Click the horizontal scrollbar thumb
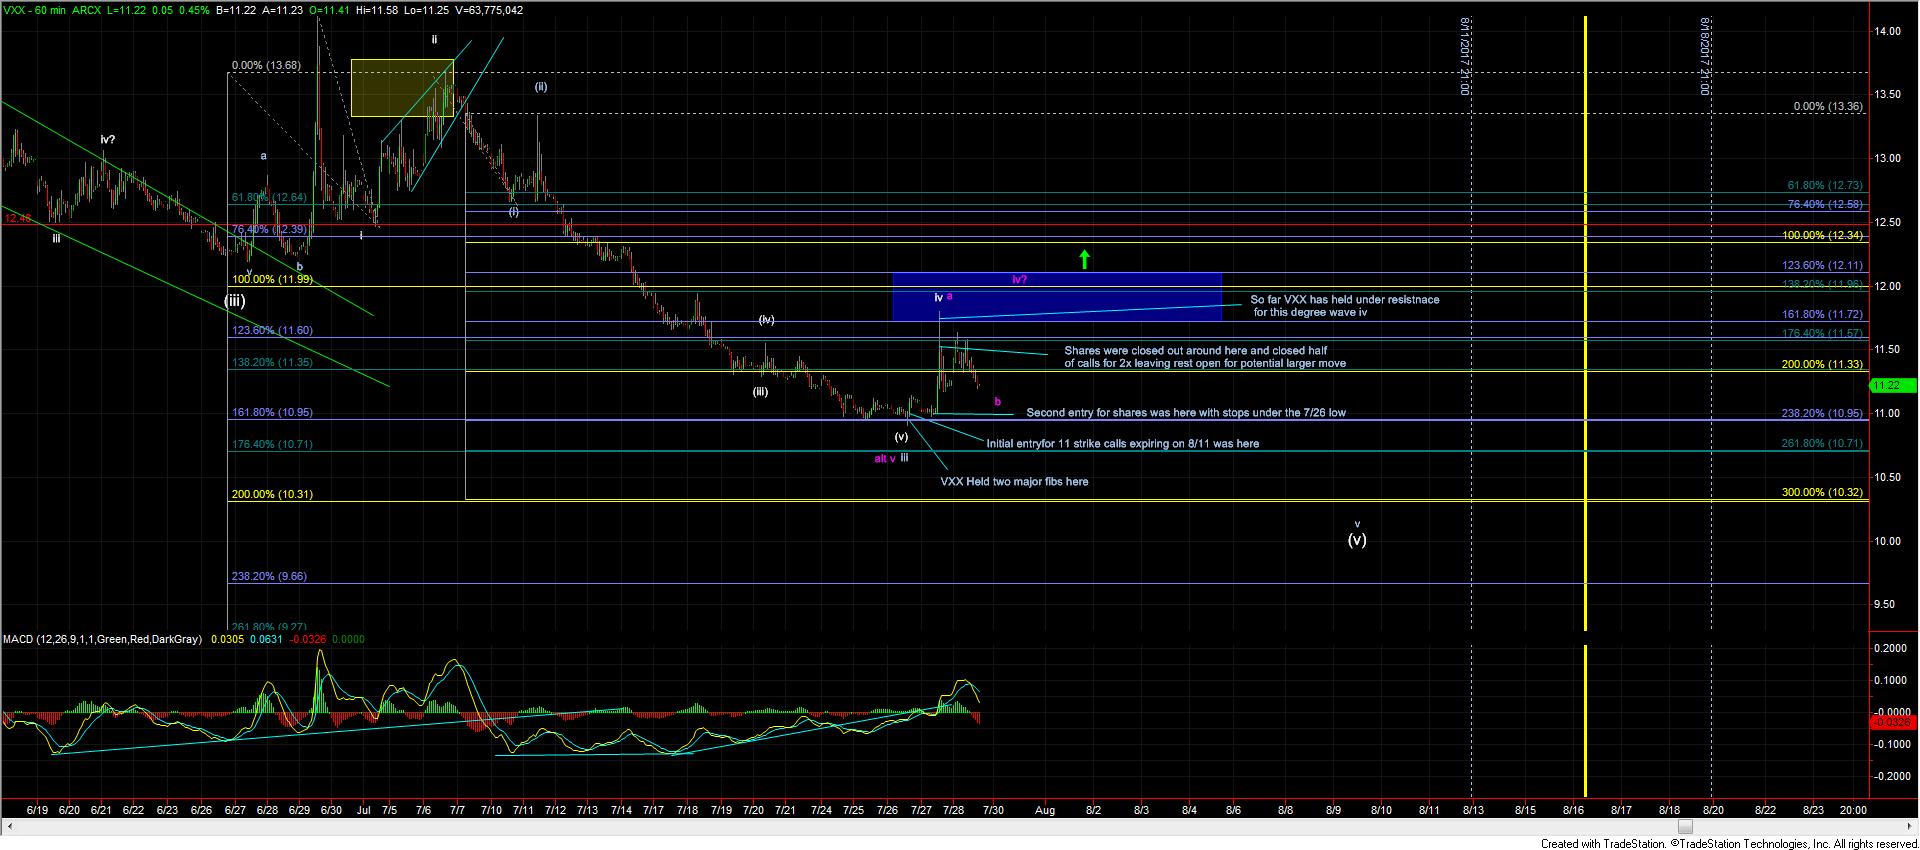1920x850 pixels. coord(1684,827)
